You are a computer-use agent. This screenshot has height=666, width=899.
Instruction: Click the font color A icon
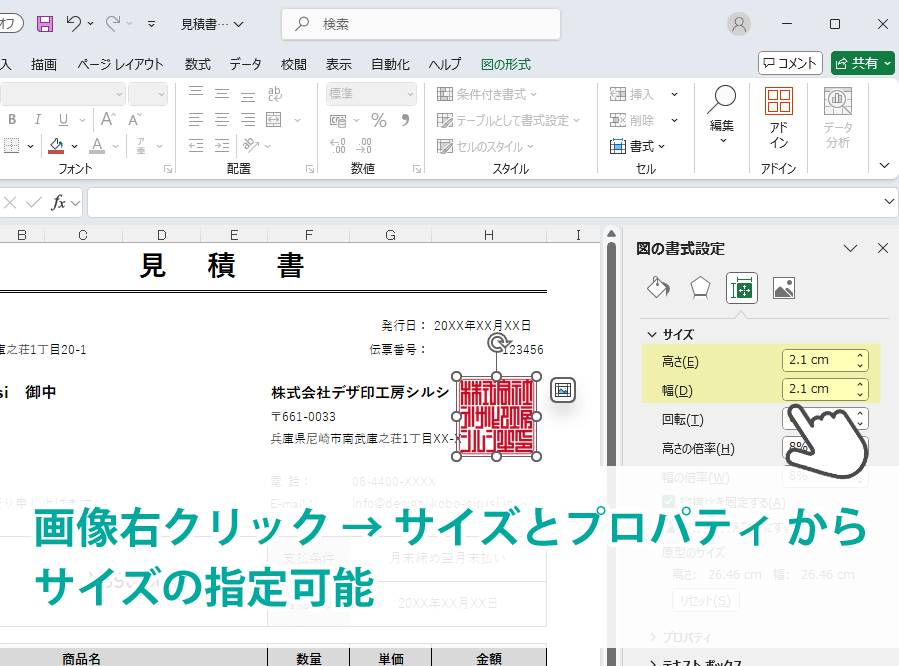point(97,146)
